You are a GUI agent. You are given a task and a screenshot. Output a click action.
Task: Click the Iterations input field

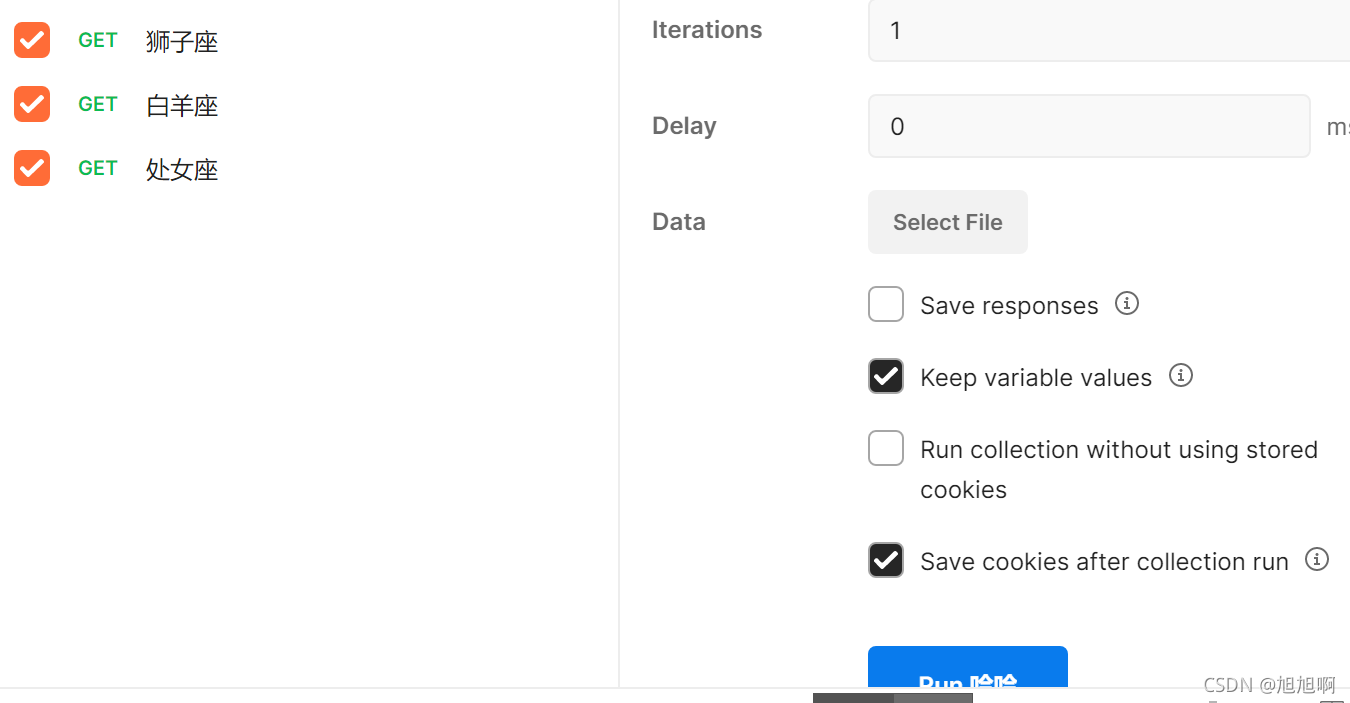tap(1109, 30)
